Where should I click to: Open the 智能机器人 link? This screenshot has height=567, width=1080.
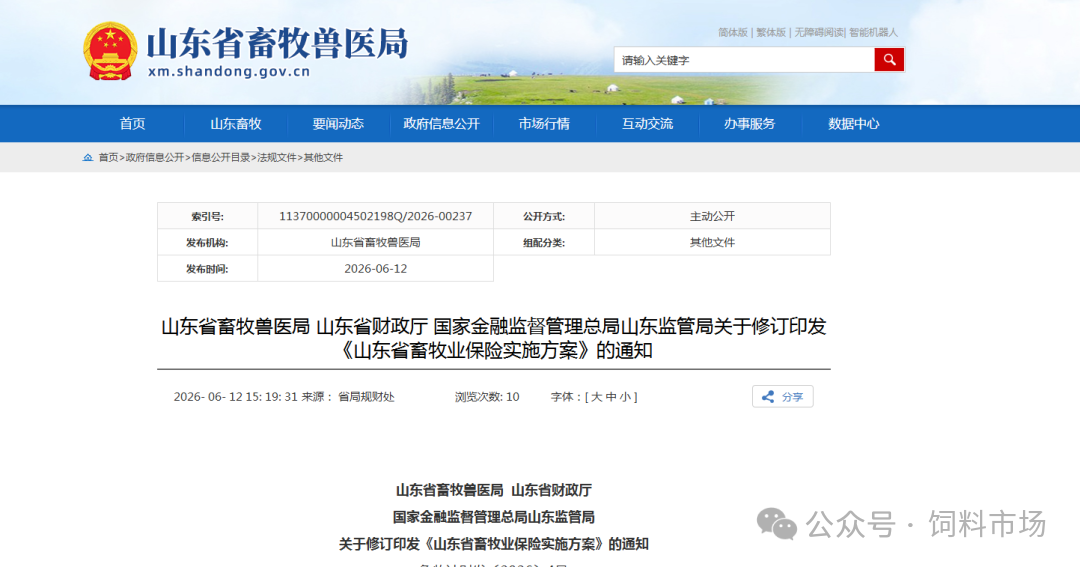pos(873,32)
